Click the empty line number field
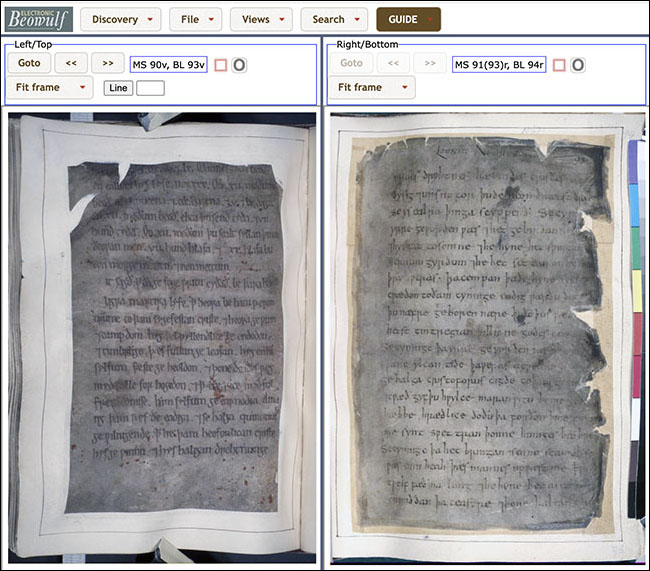 click(x=150, y=88)
